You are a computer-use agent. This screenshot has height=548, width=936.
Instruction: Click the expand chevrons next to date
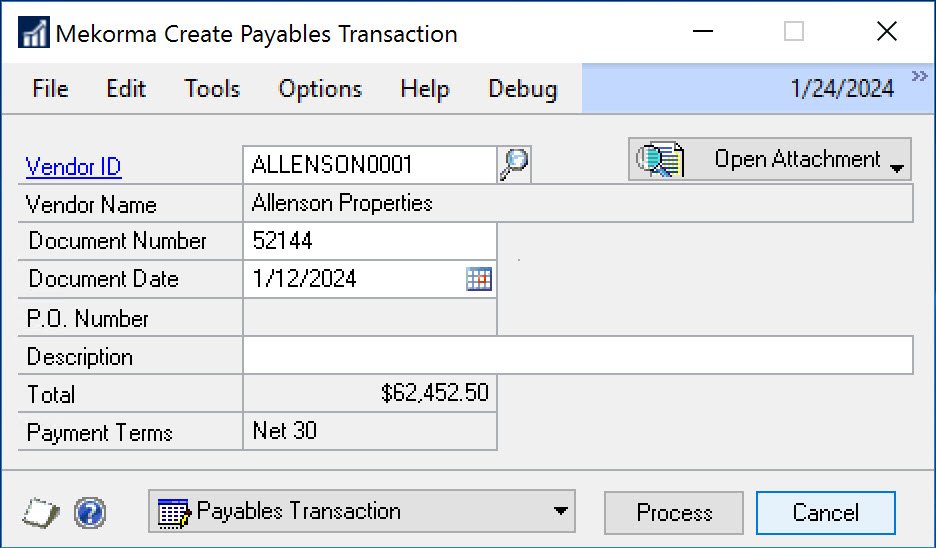(x=919, y=77)
